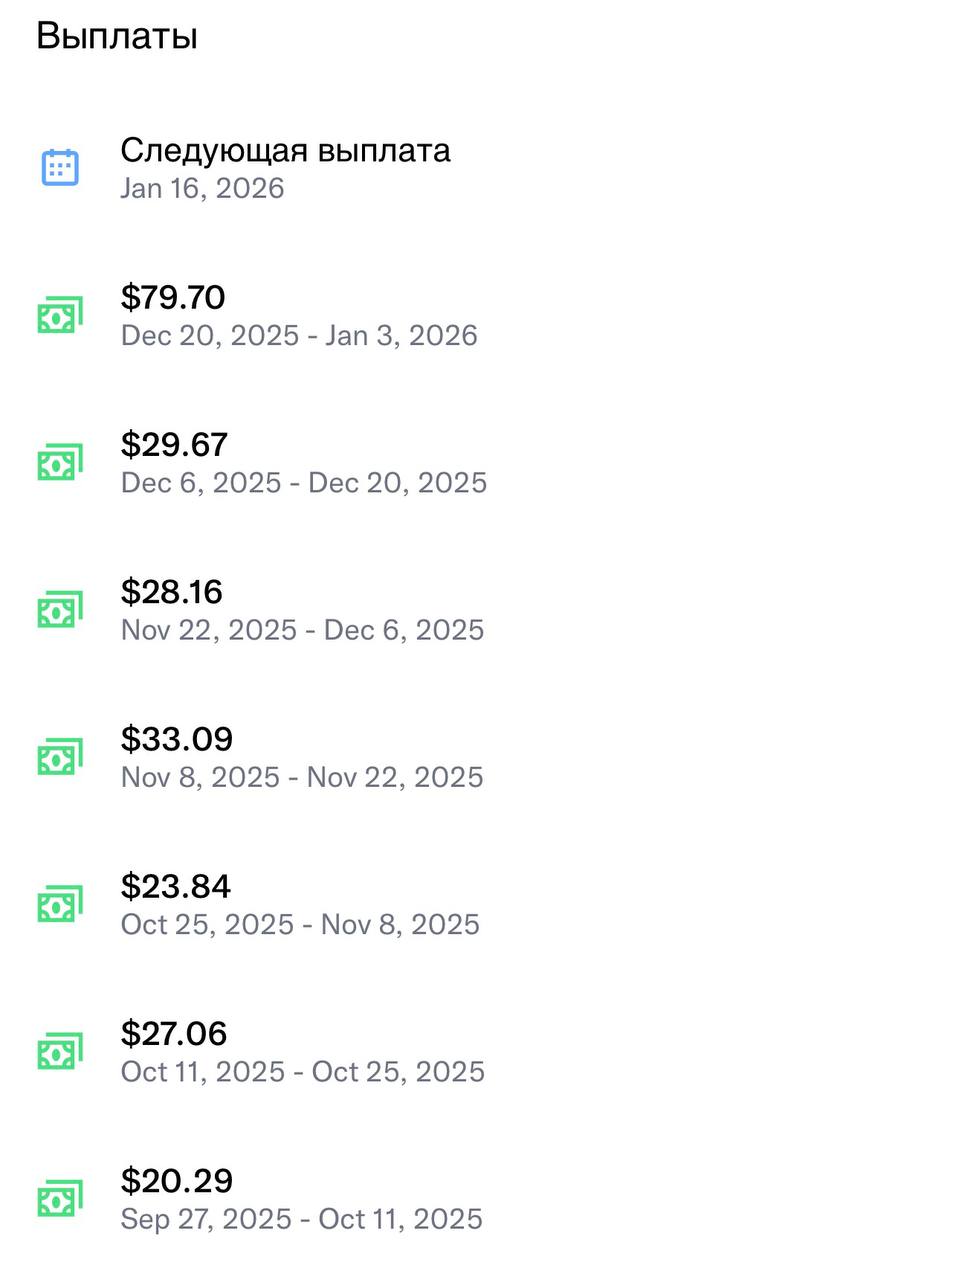Click the Sep 27, 2025 - Oct 11, 2025 period
Image resolution: width=959 pixels, height=1280 pixels.
pyautogui.click(x=301, y=1219)
